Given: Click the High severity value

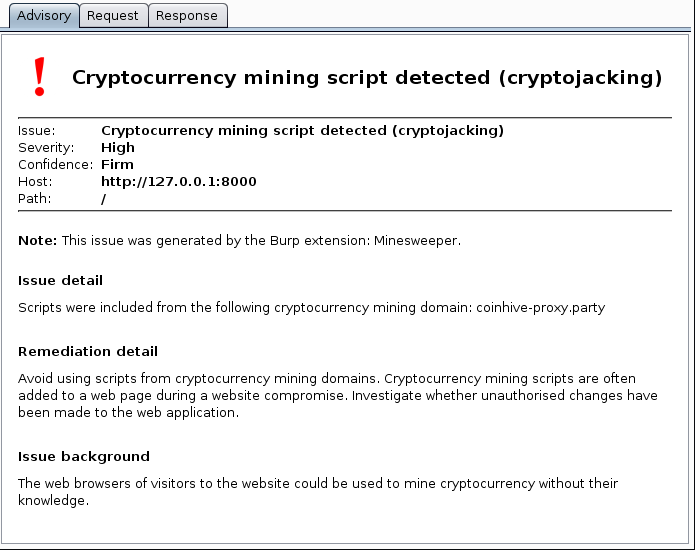Looking at the screenshot, I should 118,147.
